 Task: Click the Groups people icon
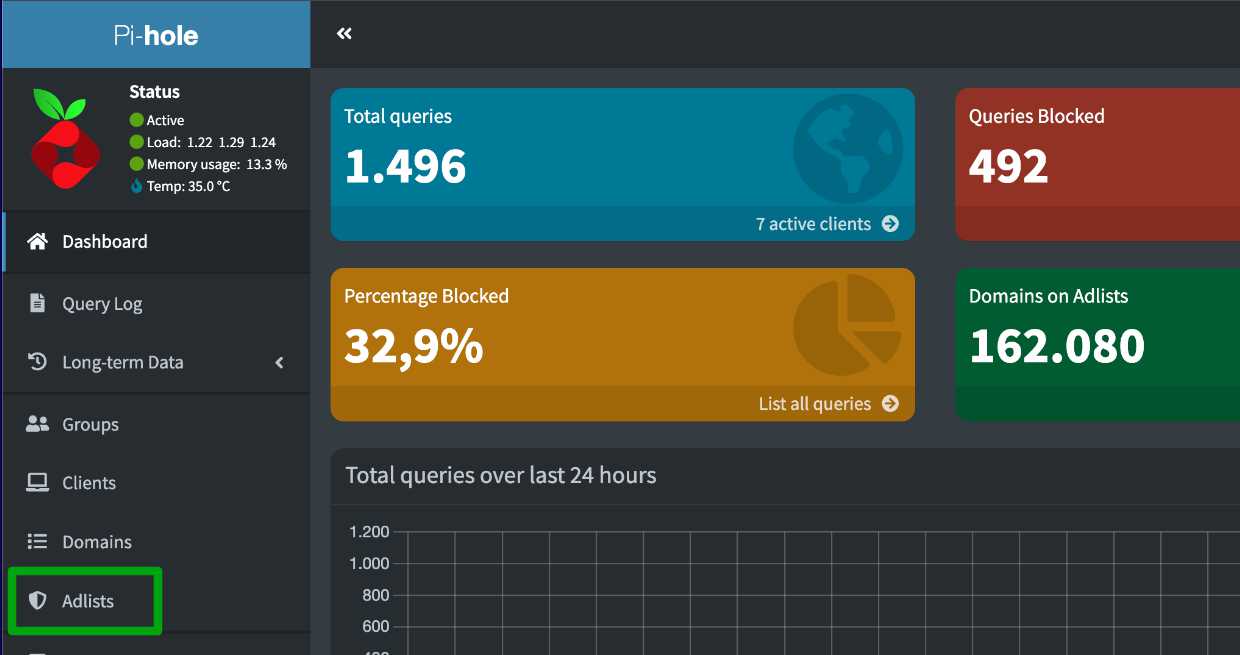37,424
